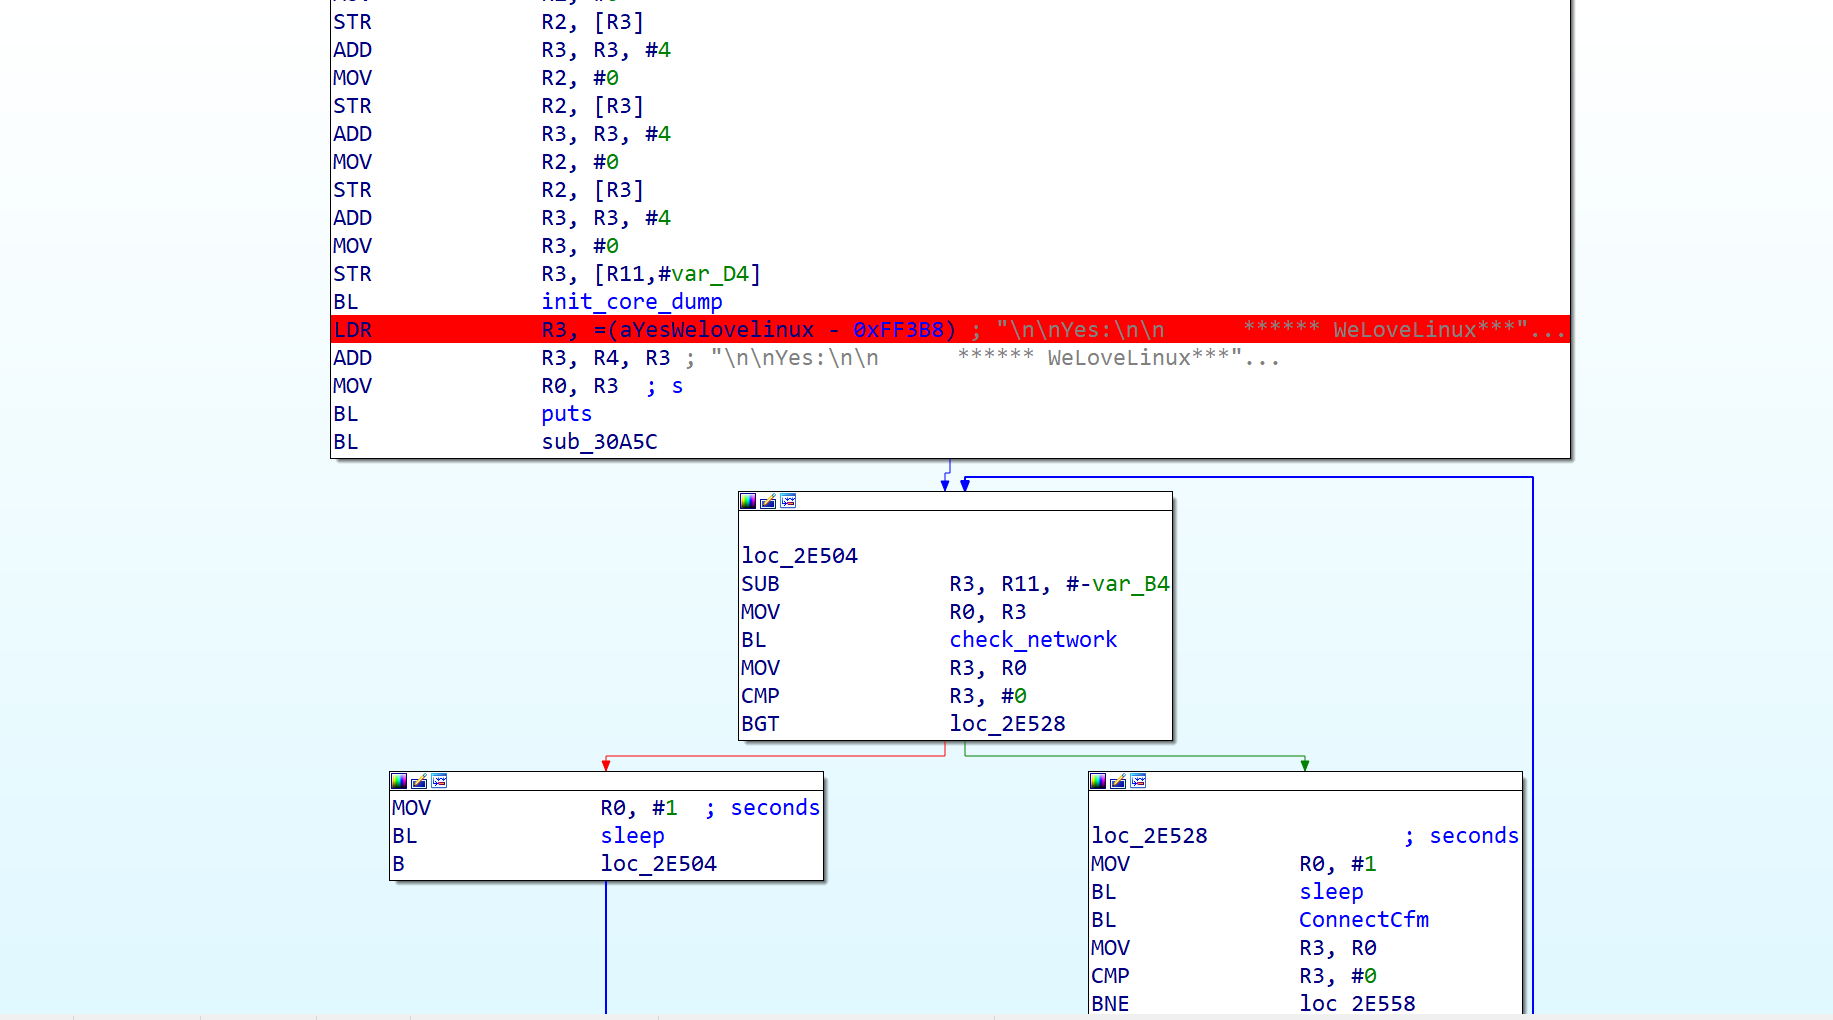Viewport: 1833px width, 1020px height.
Task: Click the var_B4 variable in SUB instruction
Action: pyautogui.click(x=1130, y=584)
